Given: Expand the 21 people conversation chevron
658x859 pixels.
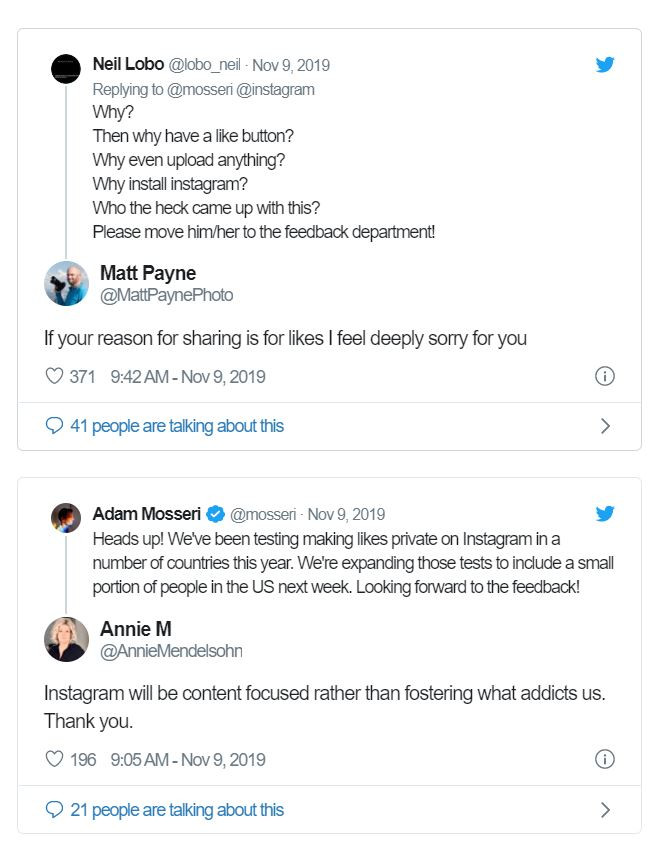Looking at the screenshot, I should pyautogui.click(x=604, y=810).
